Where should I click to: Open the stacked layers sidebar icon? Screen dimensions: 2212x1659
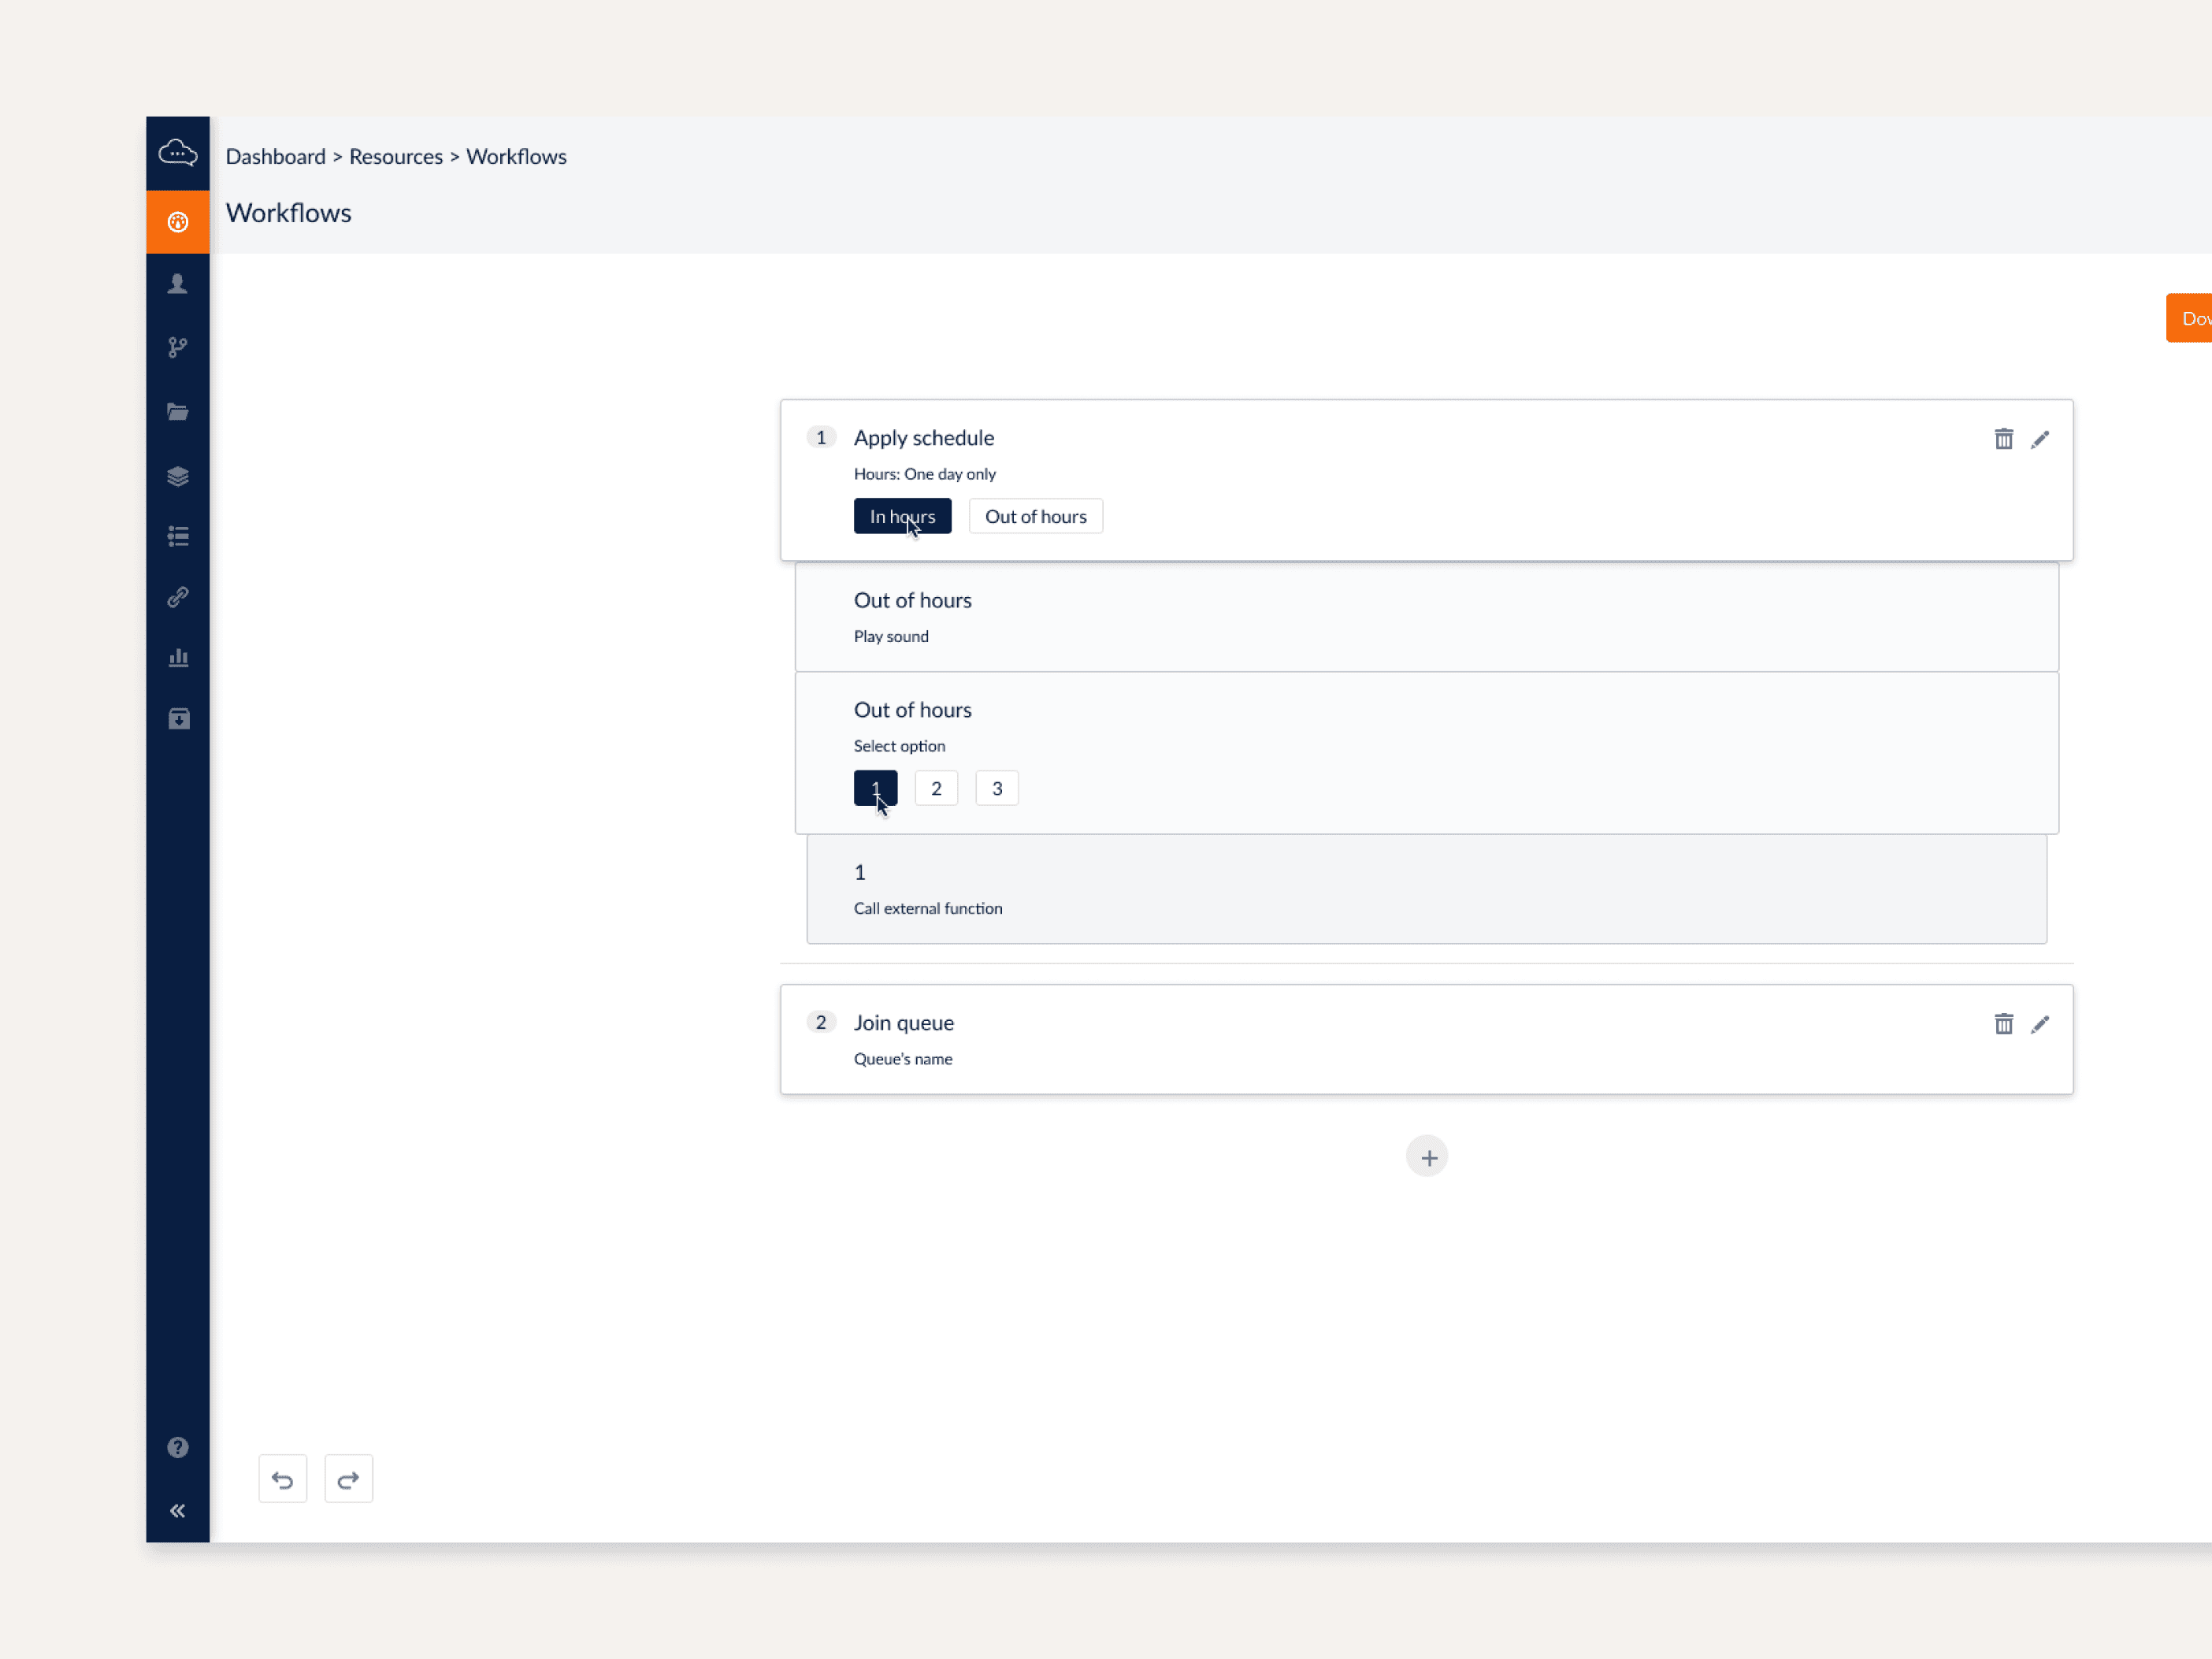pyautogui.click(x=178, y=476)
